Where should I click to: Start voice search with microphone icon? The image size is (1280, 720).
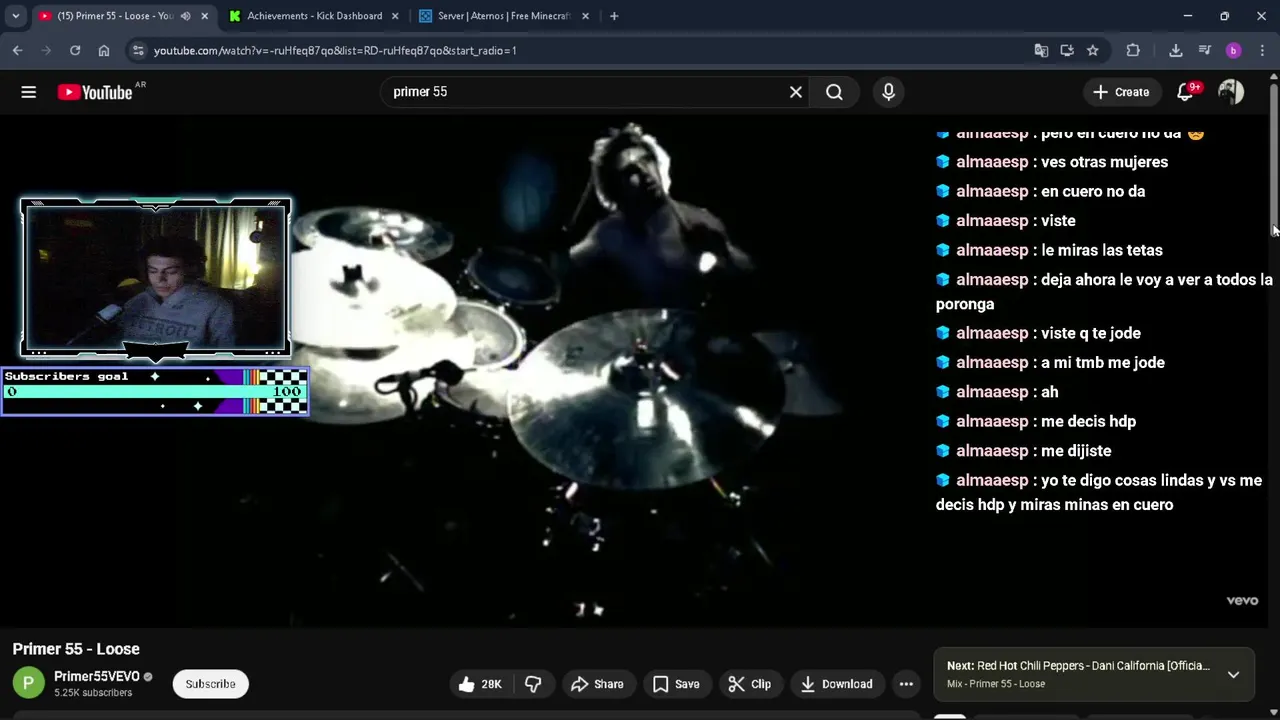coord(888,92)
